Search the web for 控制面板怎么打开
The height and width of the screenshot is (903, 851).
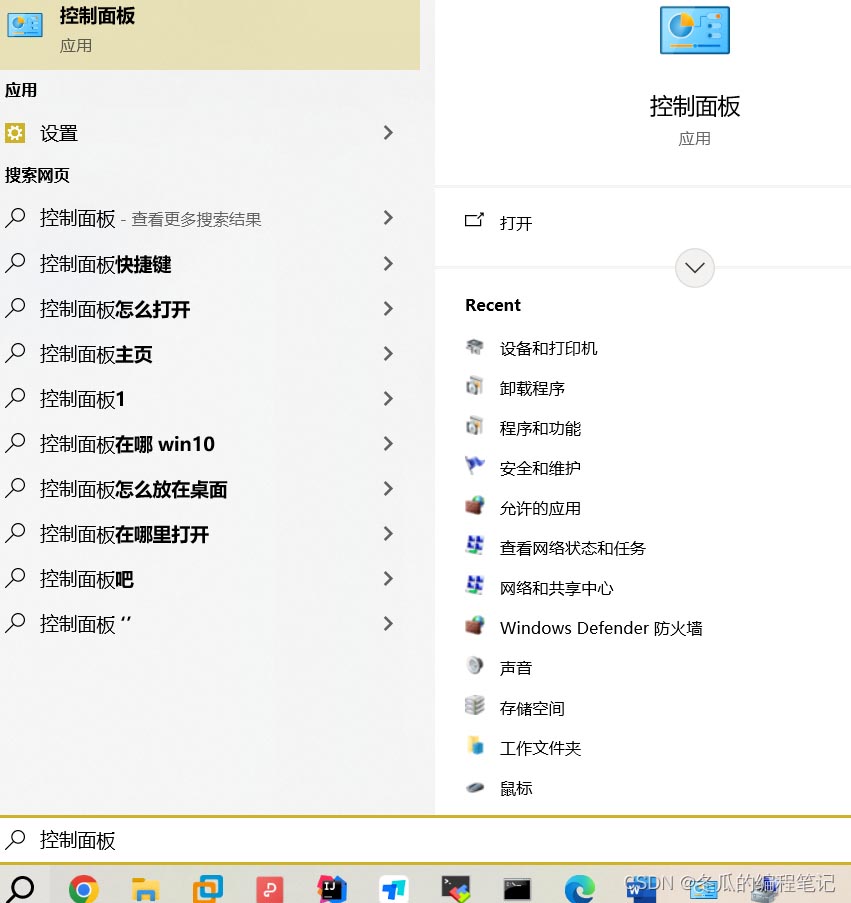115,309
